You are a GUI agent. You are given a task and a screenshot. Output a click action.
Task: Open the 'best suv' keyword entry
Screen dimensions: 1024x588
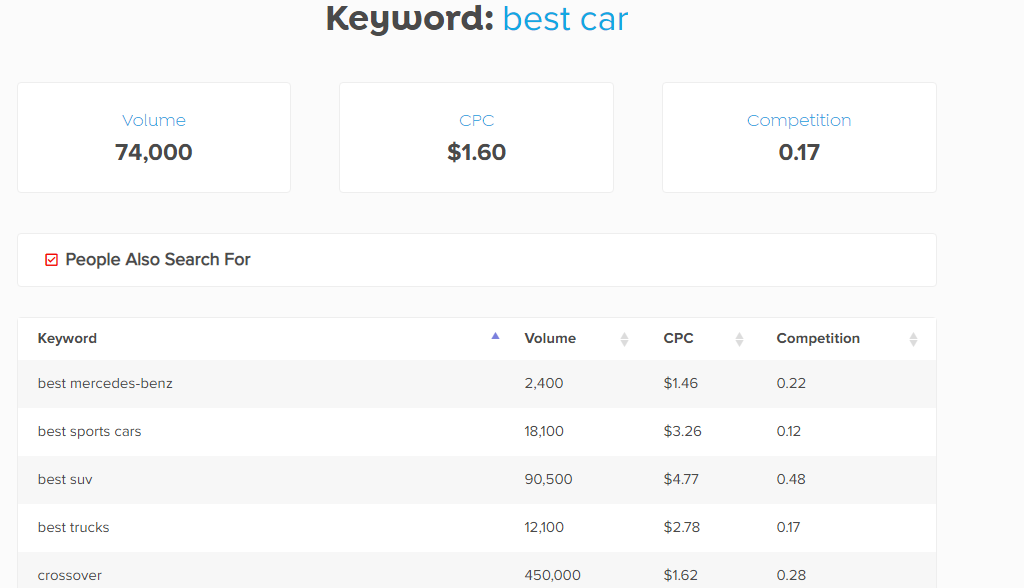click(x=65, y=480)
